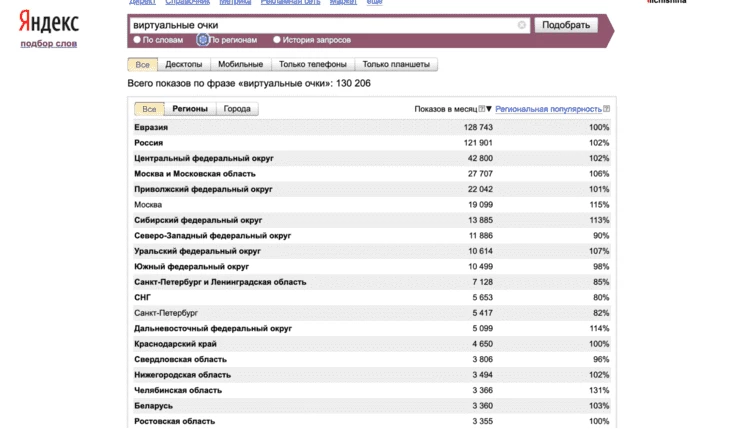
Task: Clear the search query with the X icon
Action: pos(521,25)
